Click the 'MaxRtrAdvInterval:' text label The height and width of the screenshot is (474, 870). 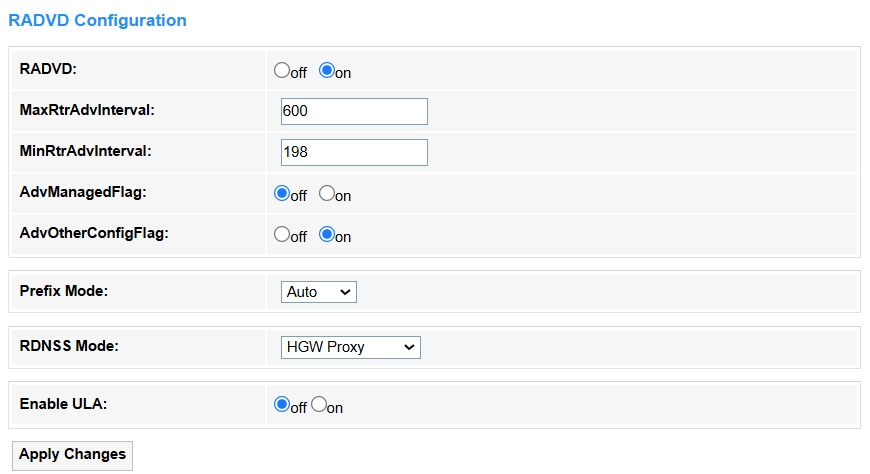pyautogui.click(x=87, y=110)
